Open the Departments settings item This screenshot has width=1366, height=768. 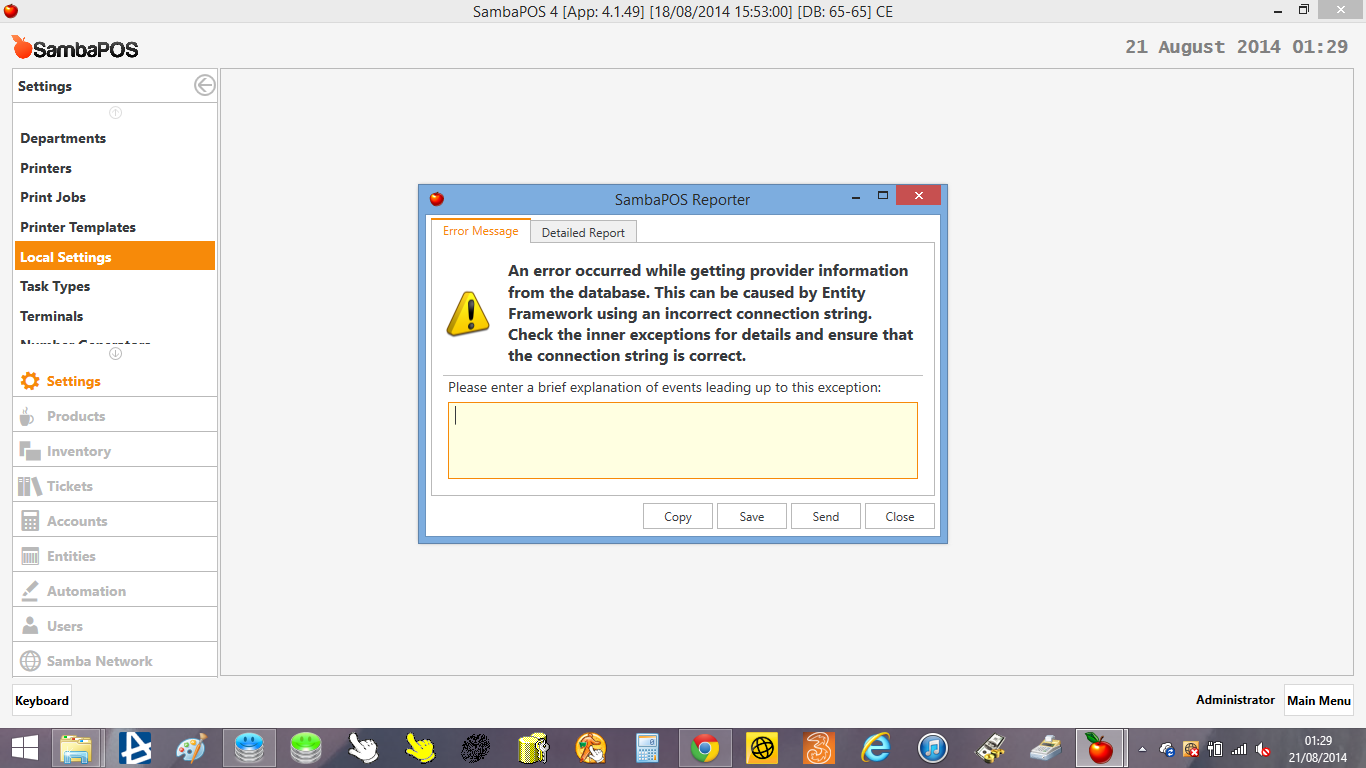tap(115, 138)
